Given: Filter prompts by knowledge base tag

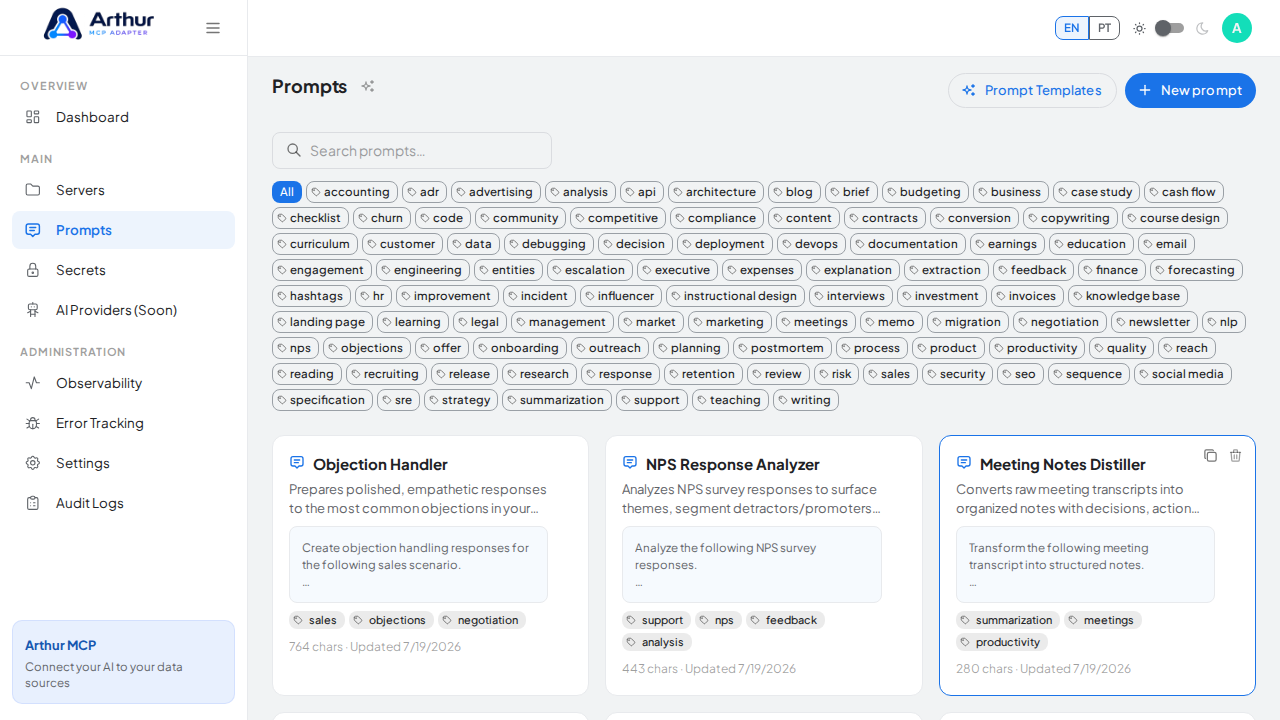Looking at the screenshot, I should click(x=1128, y=296).
